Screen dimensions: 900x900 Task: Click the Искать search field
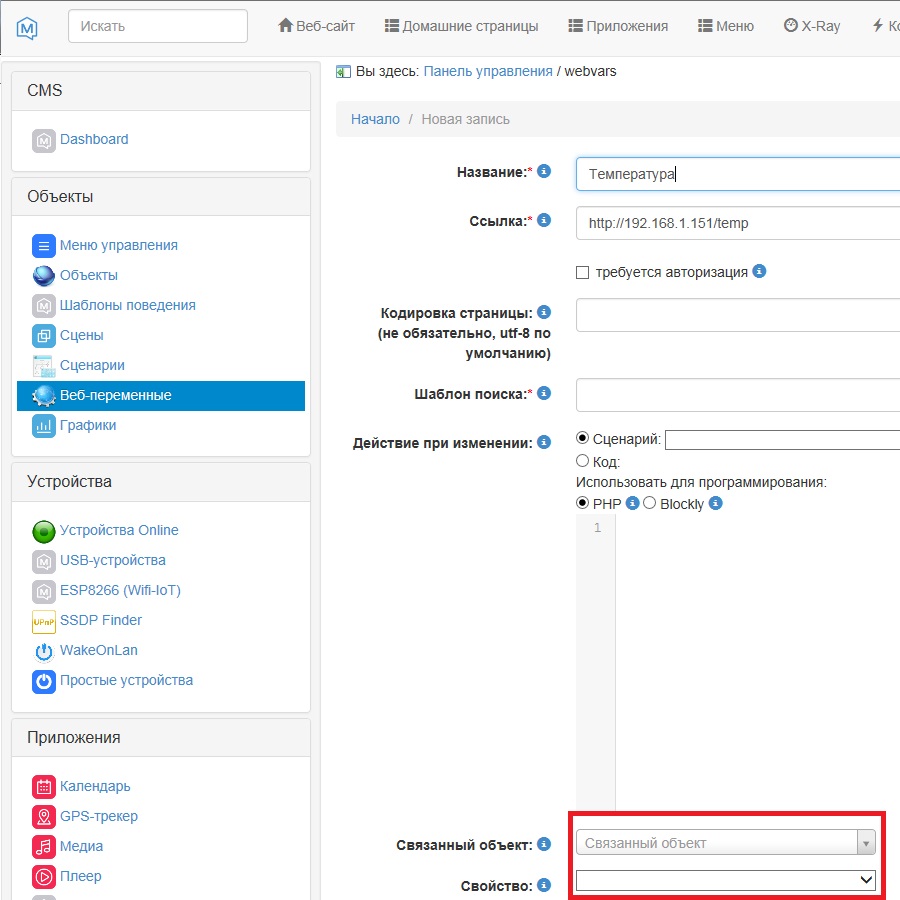tap(158, 26)
